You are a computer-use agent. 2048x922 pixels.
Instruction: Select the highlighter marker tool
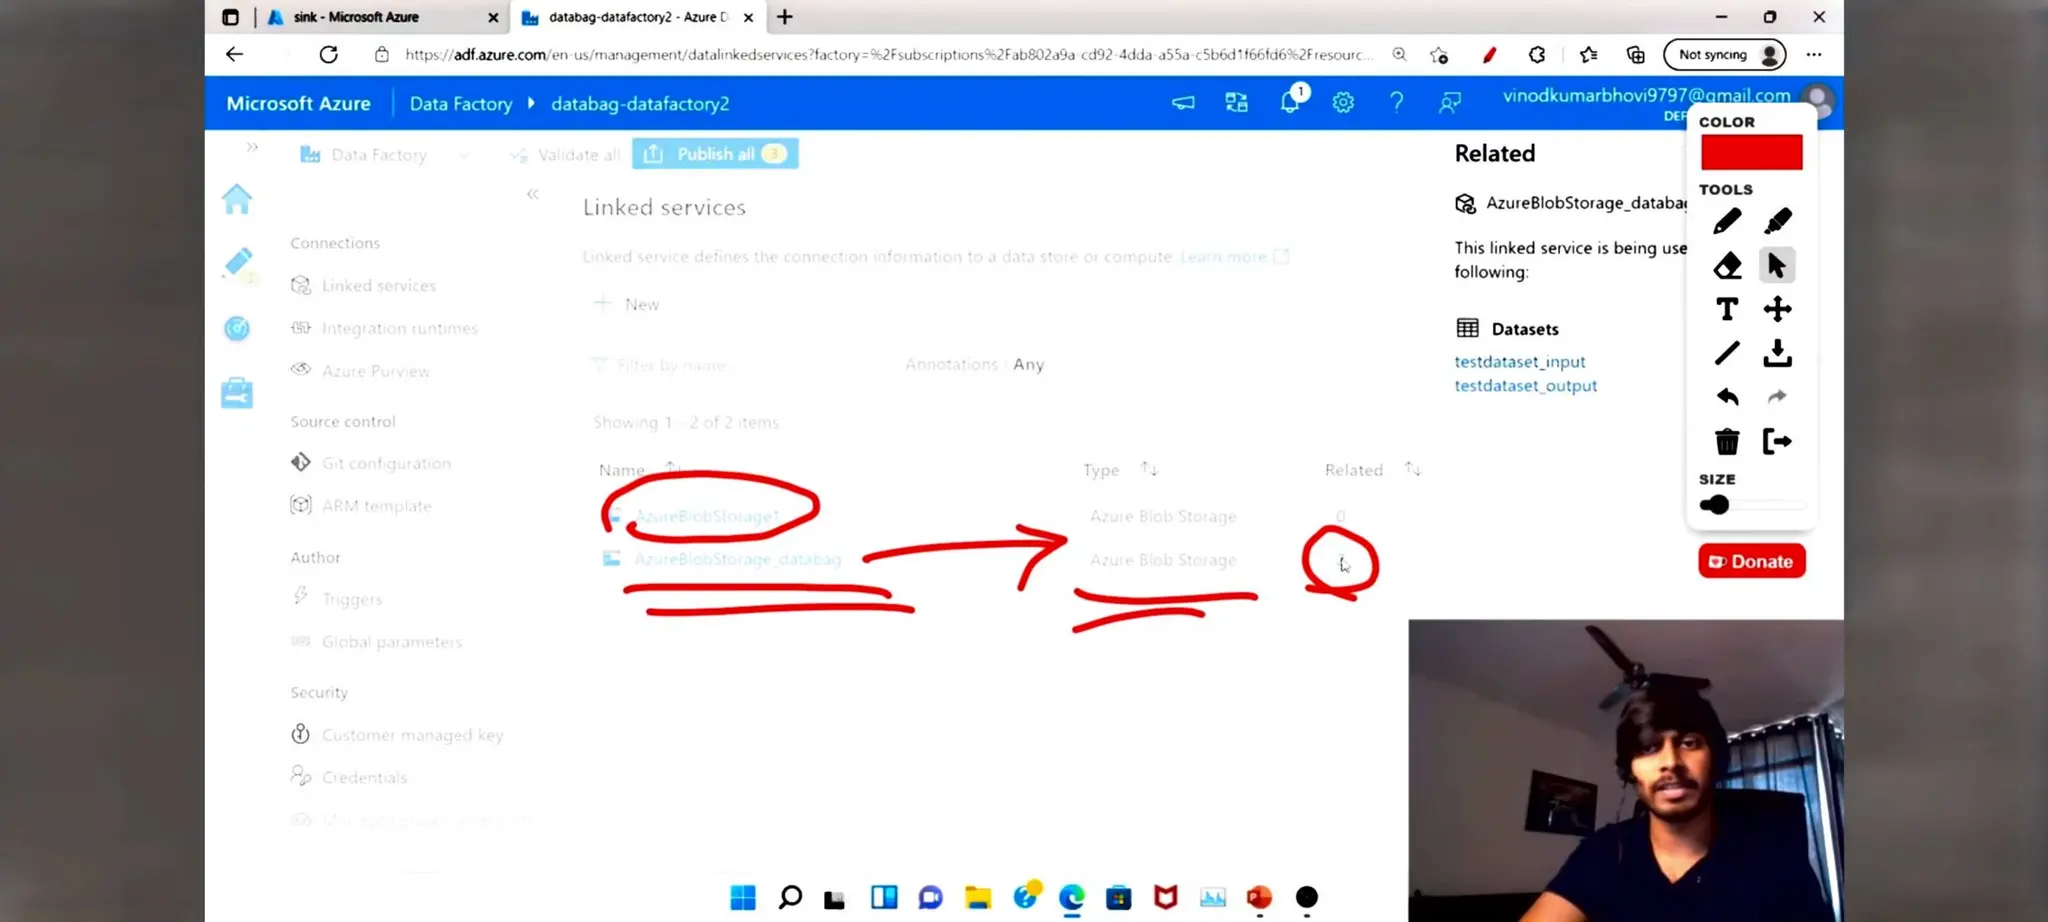(1777, 221)
